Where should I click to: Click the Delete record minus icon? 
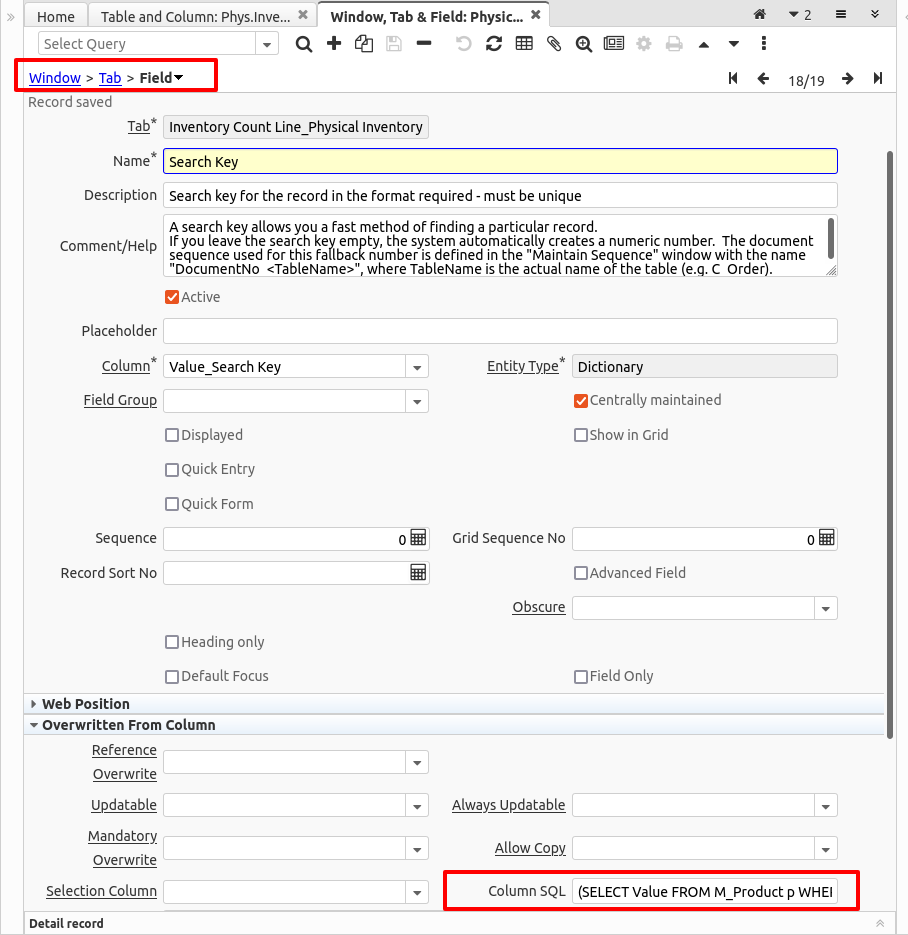(x=424, y=44)
